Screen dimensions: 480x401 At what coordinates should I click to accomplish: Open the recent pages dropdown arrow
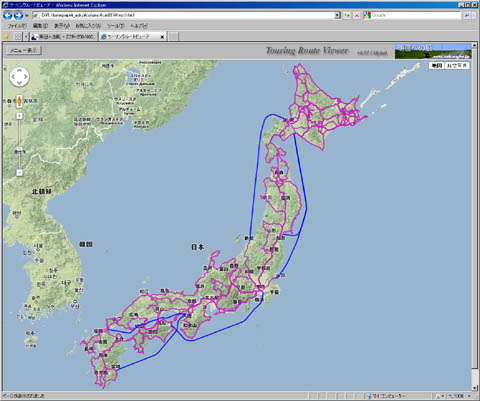tap(27, 15)
